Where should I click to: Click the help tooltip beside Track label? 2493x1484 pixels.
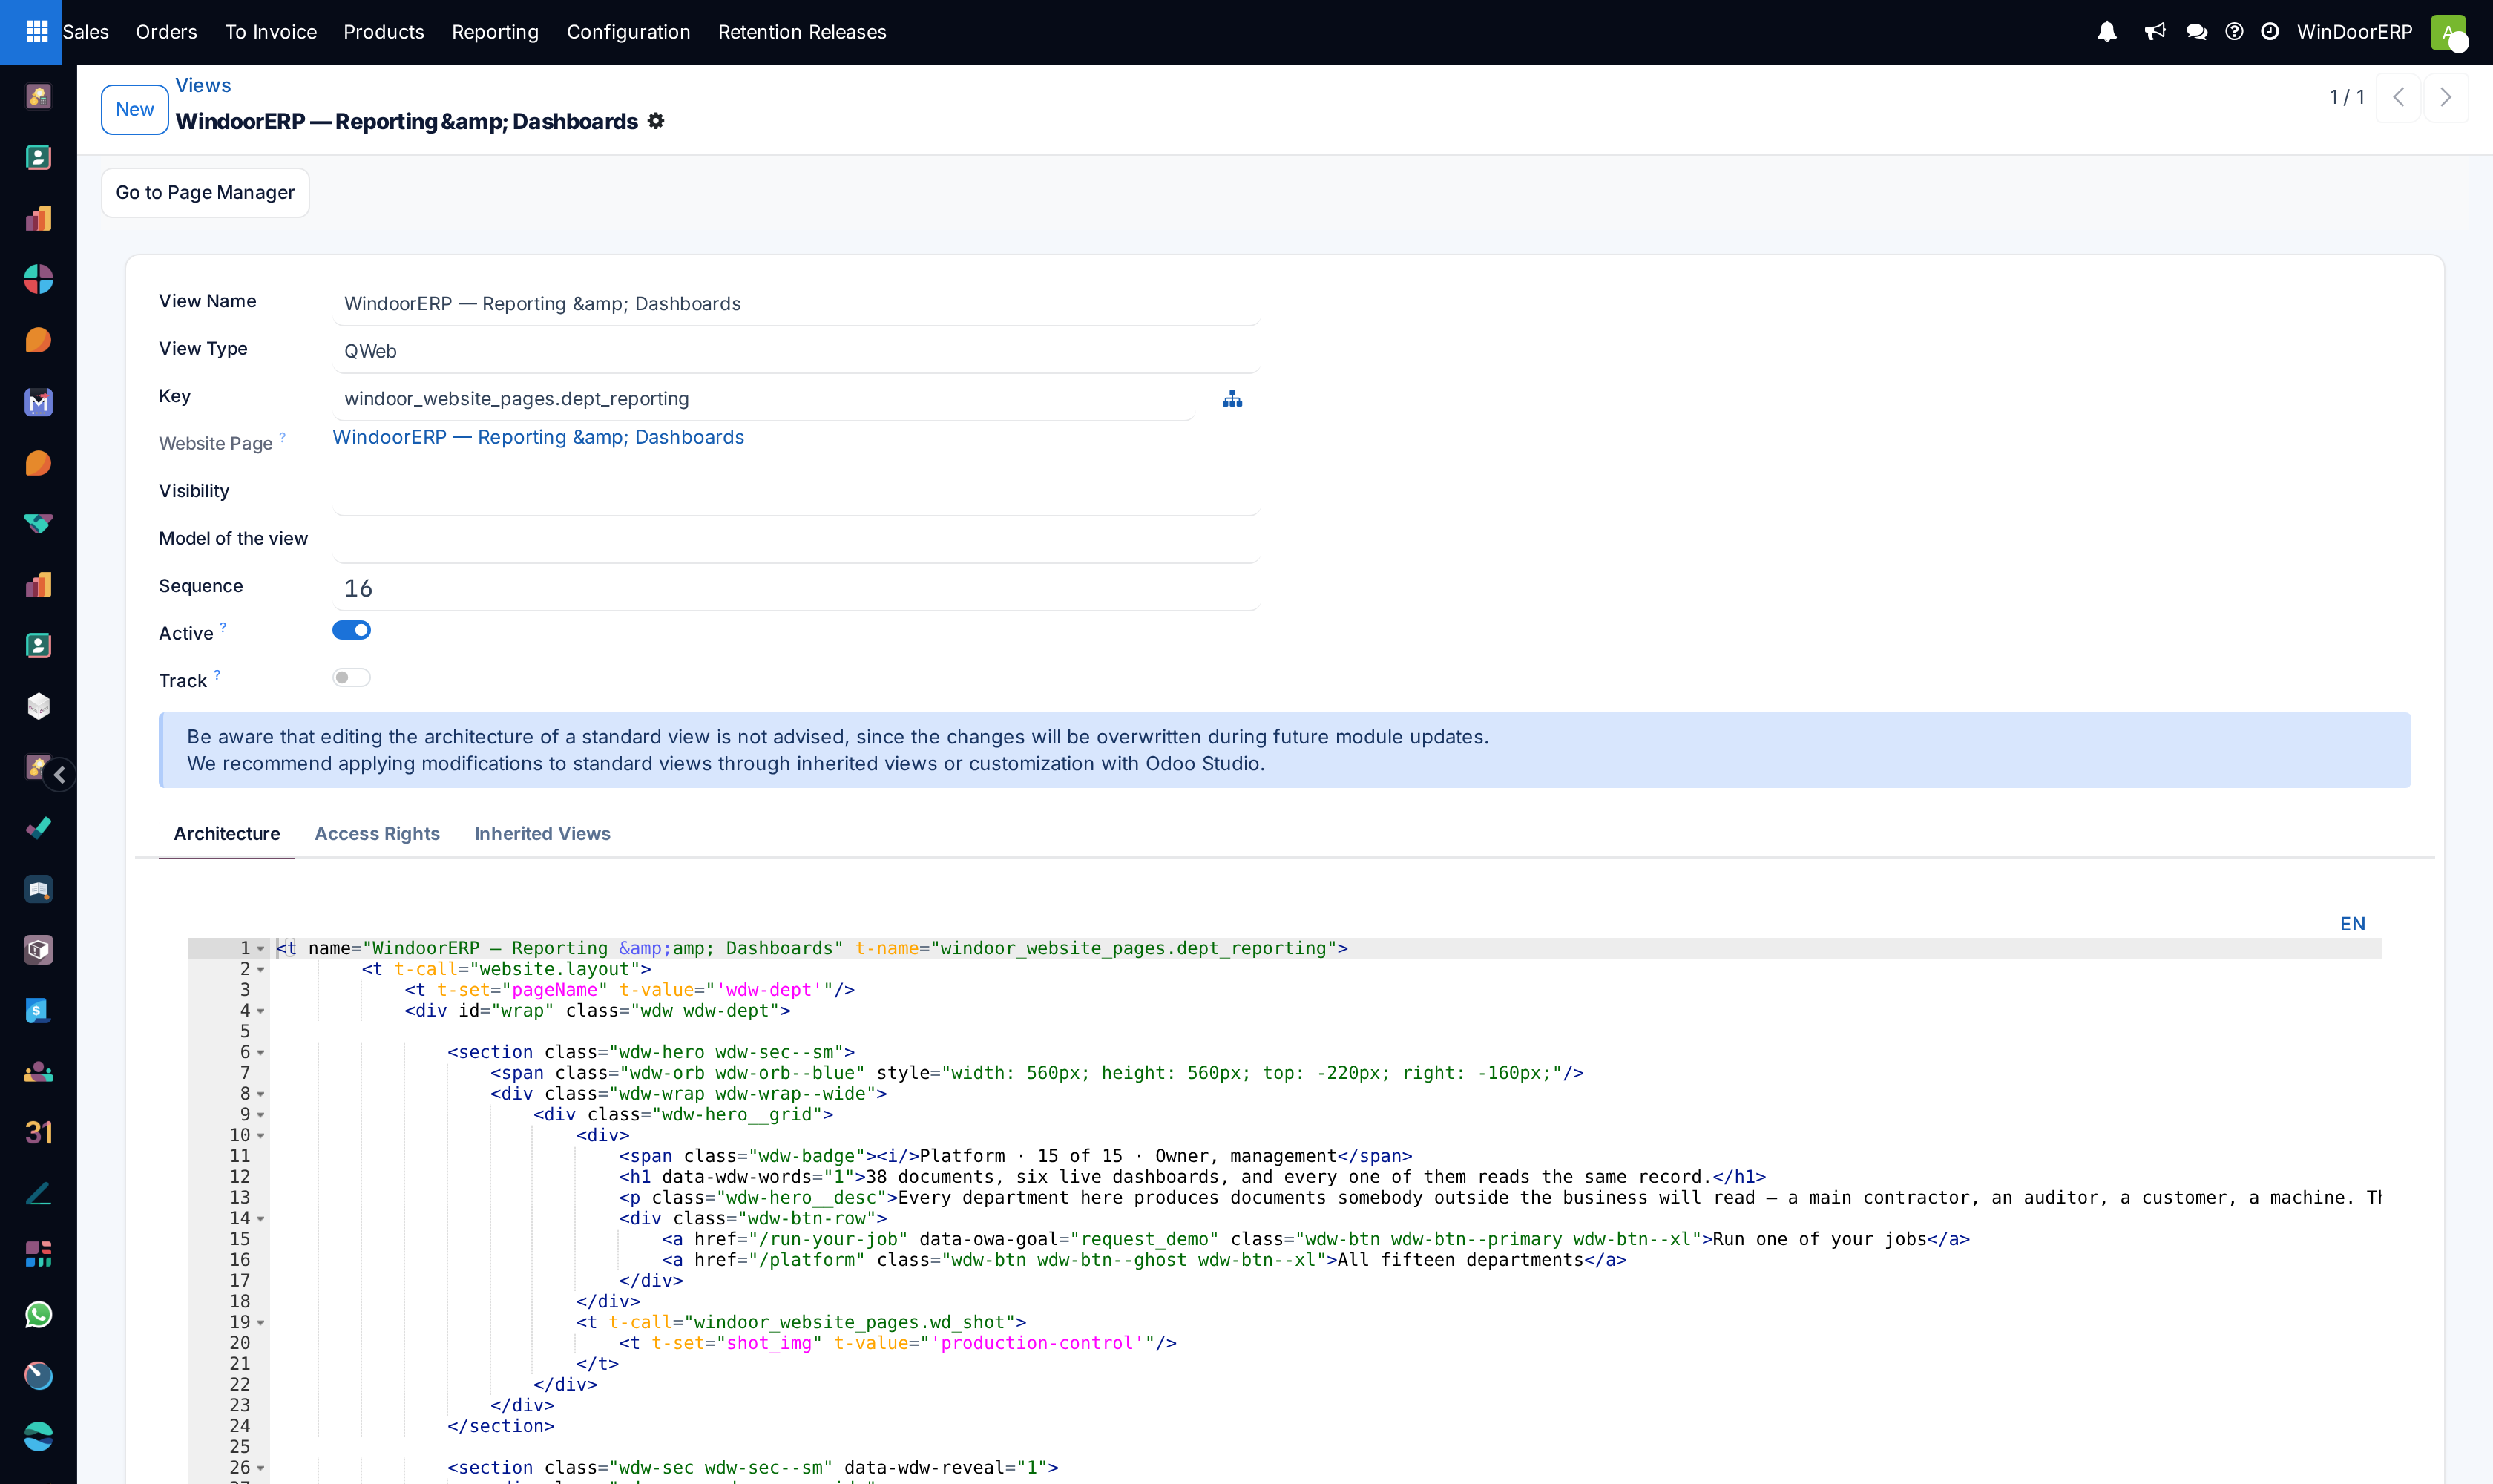pos(217,675)
